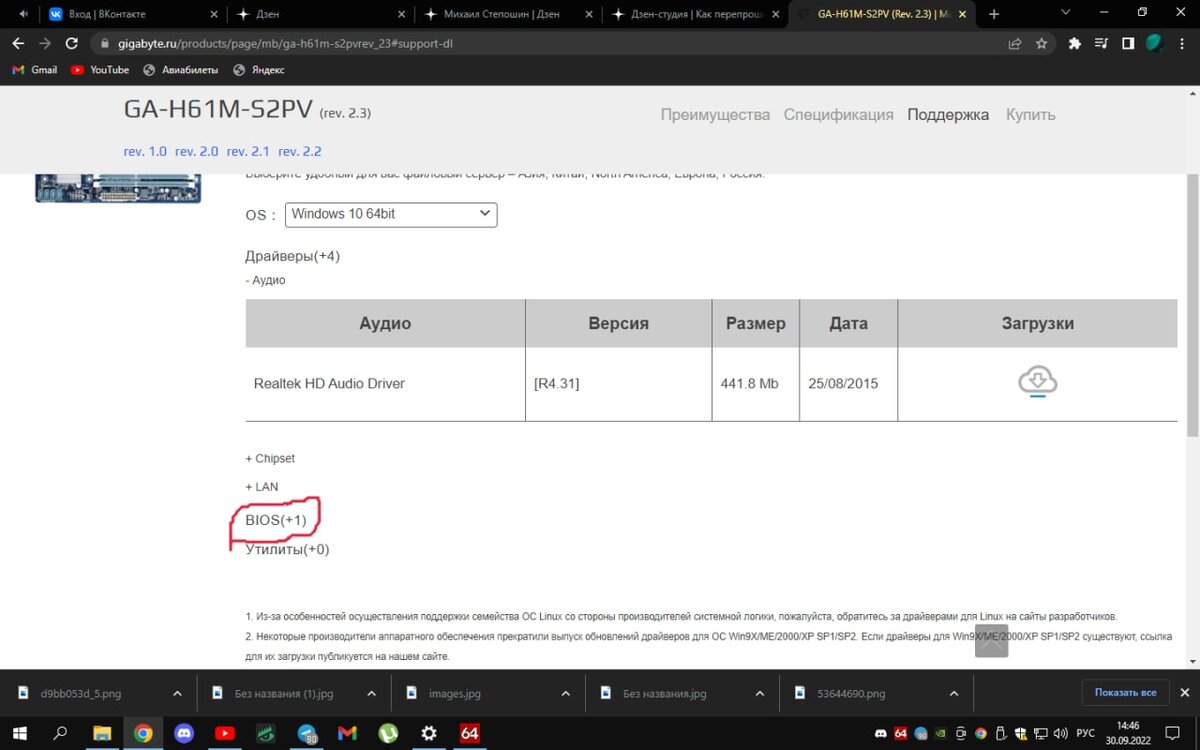Share this page from the address bar
Image resolution: width=1200 pixels, height=750 pixels.
click(1015, 44)
